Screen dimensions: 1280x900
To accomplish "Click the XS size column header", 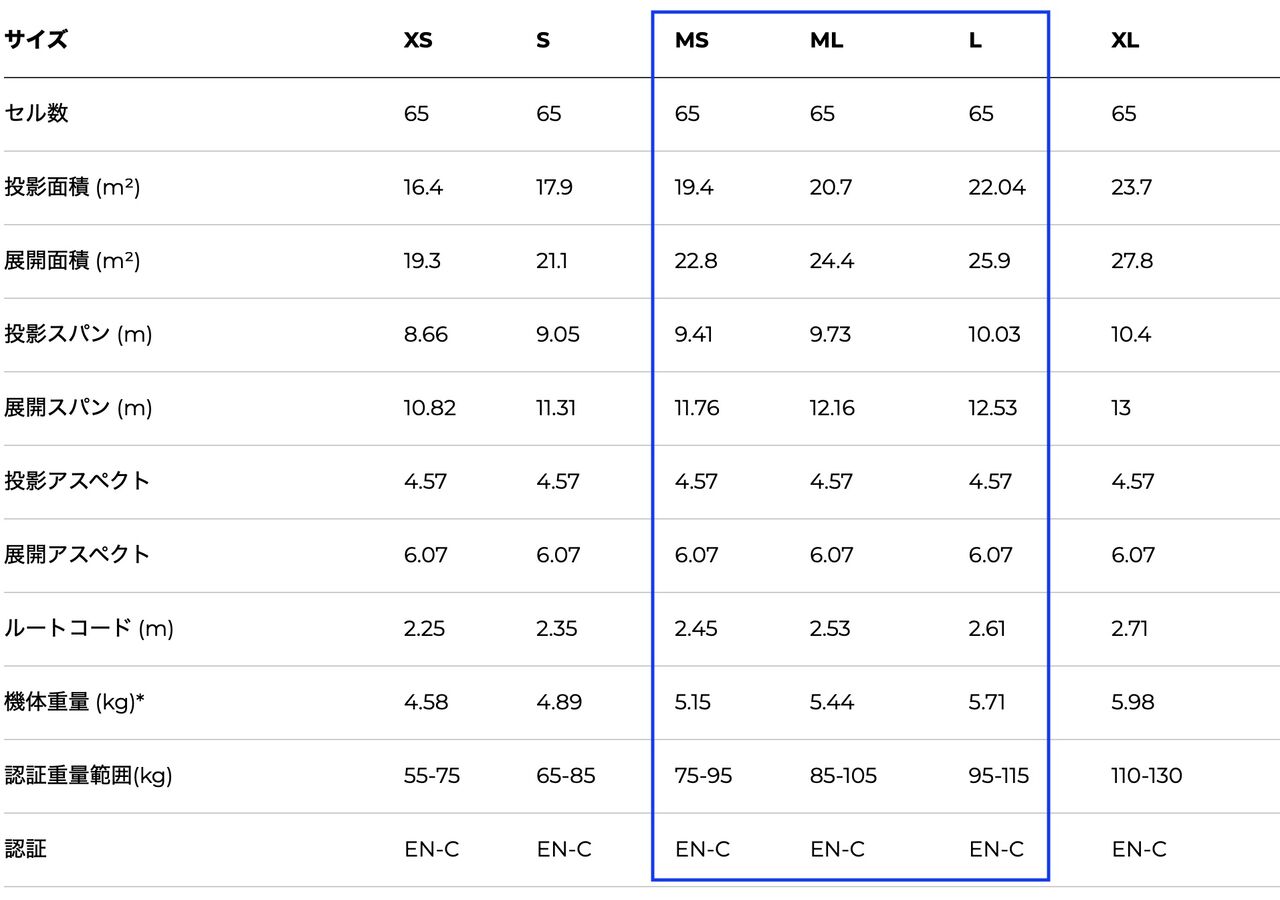I will click(x=418, y=41).
